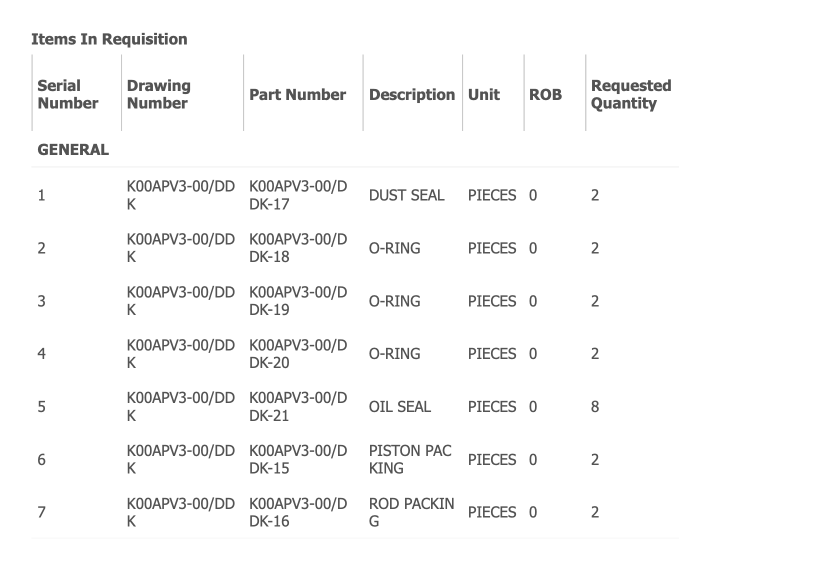
Task: Select the ROD PACKING description cell
Action: coord(411,512)
